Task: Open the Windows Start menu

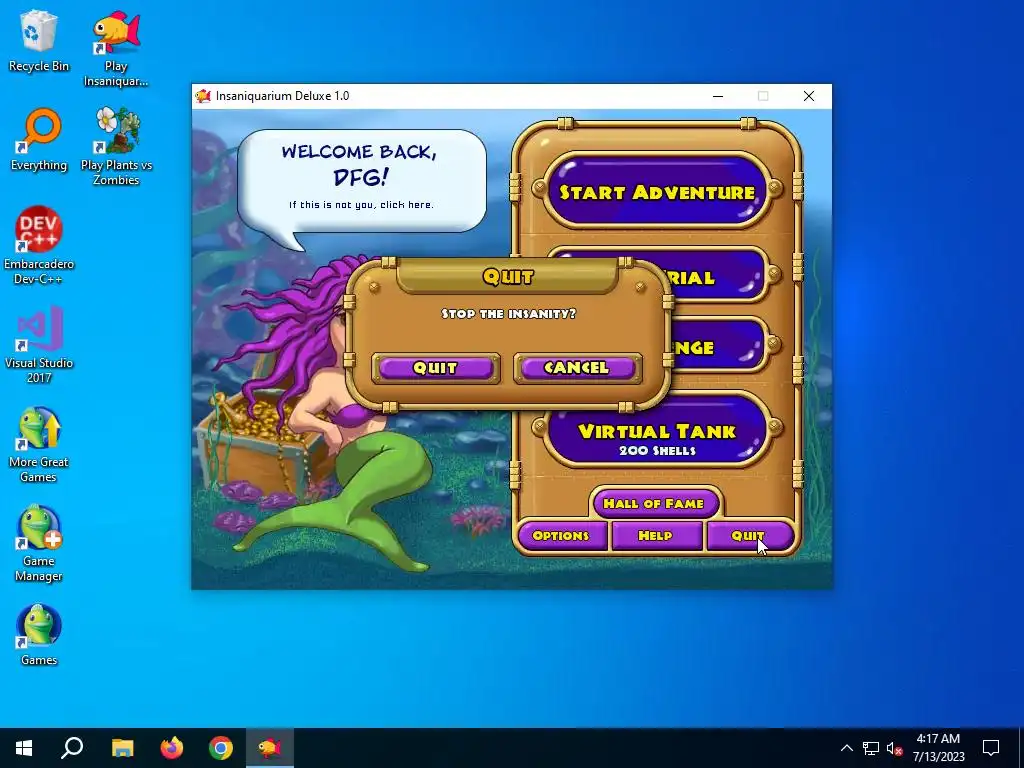Action: pos(24,748)
